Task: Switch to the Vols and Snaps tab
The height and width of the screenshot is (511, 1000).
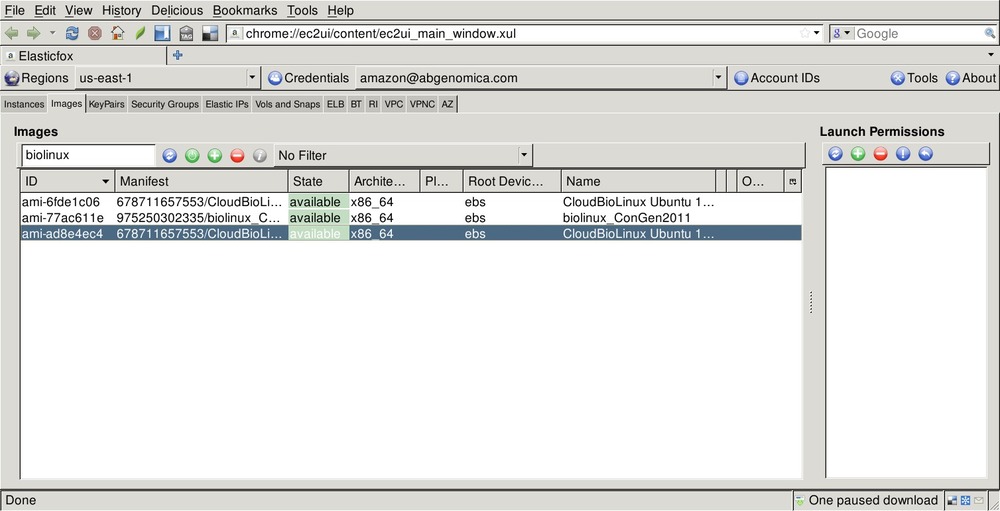Action: [x=287, y=104]
